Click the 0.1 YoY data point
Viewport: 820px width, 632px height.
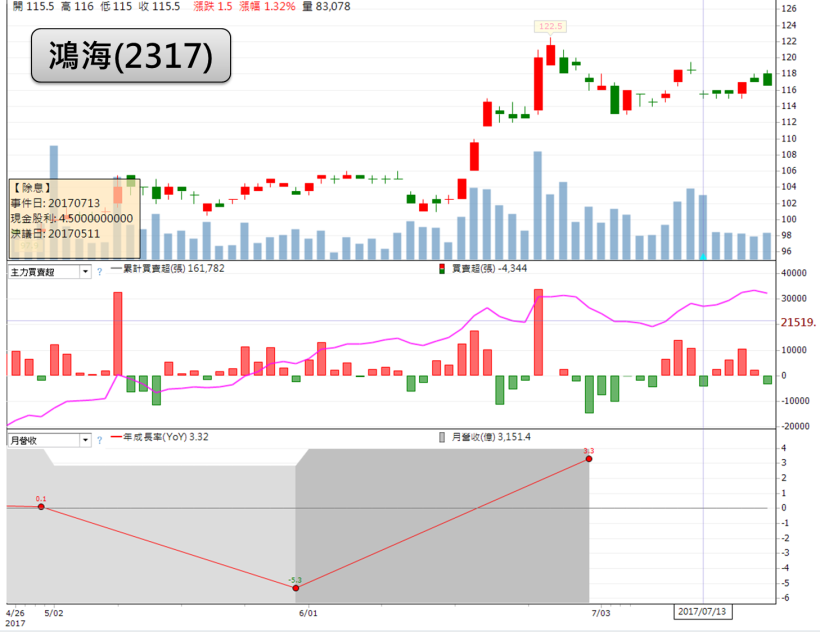41,507
